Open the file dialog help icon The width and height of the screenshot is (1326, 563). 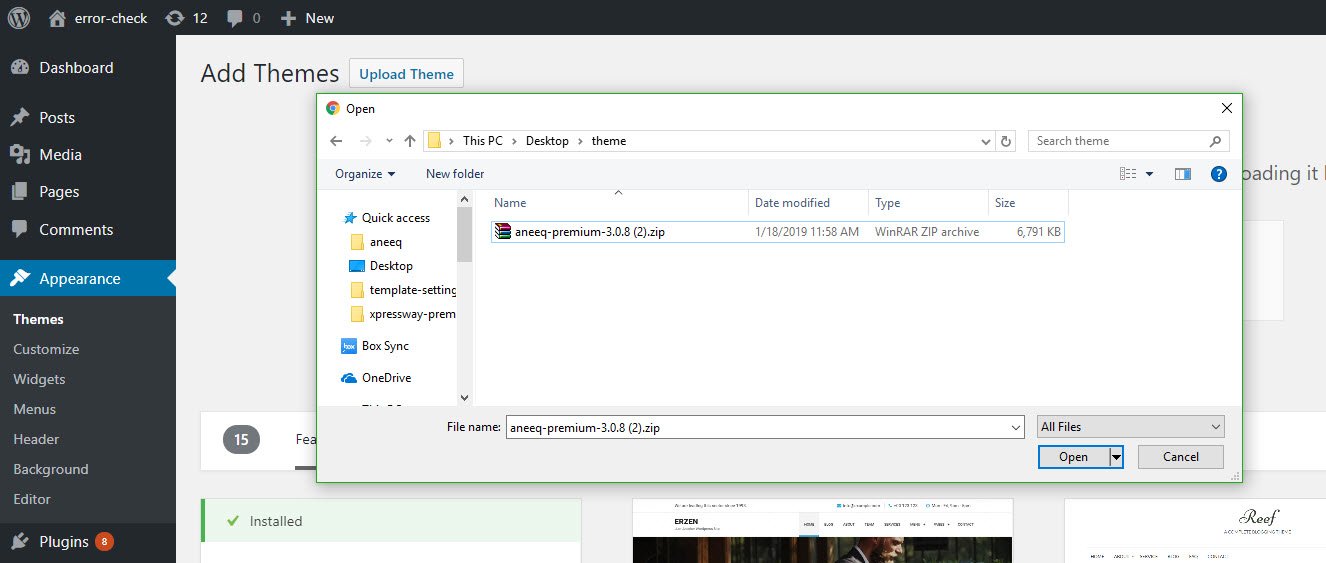1218,174
